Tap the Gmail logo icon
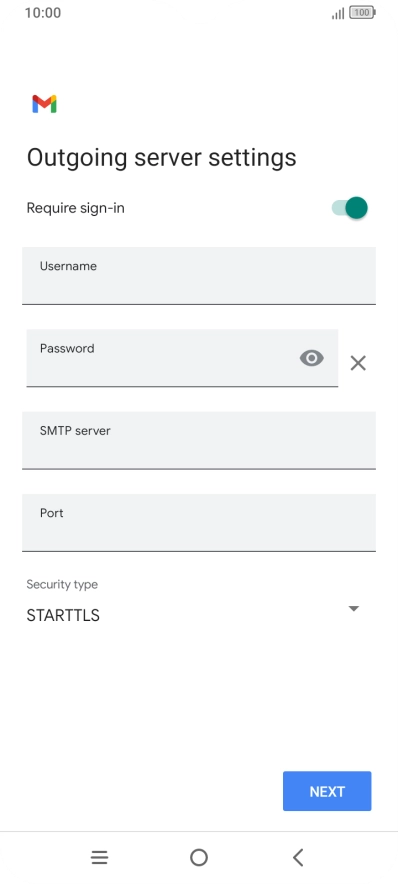Viewport: 398px width, 884px height. pyautogui.click(x=44, y=104)
